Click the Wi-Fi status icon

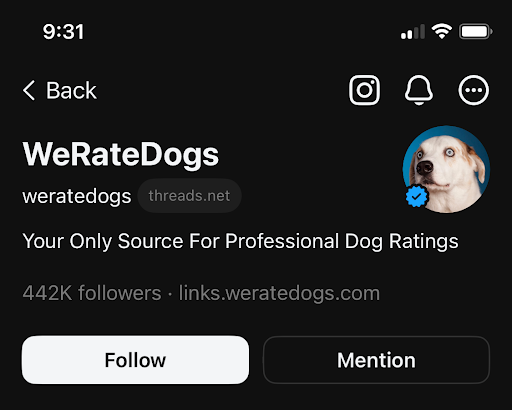point(442,32)
